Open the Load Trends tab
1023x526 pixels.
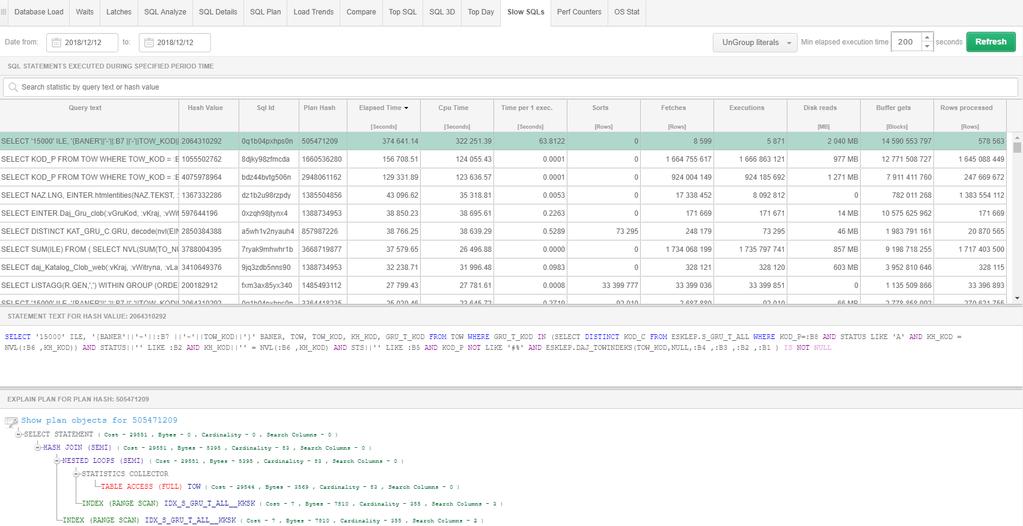tap(313, 12)
